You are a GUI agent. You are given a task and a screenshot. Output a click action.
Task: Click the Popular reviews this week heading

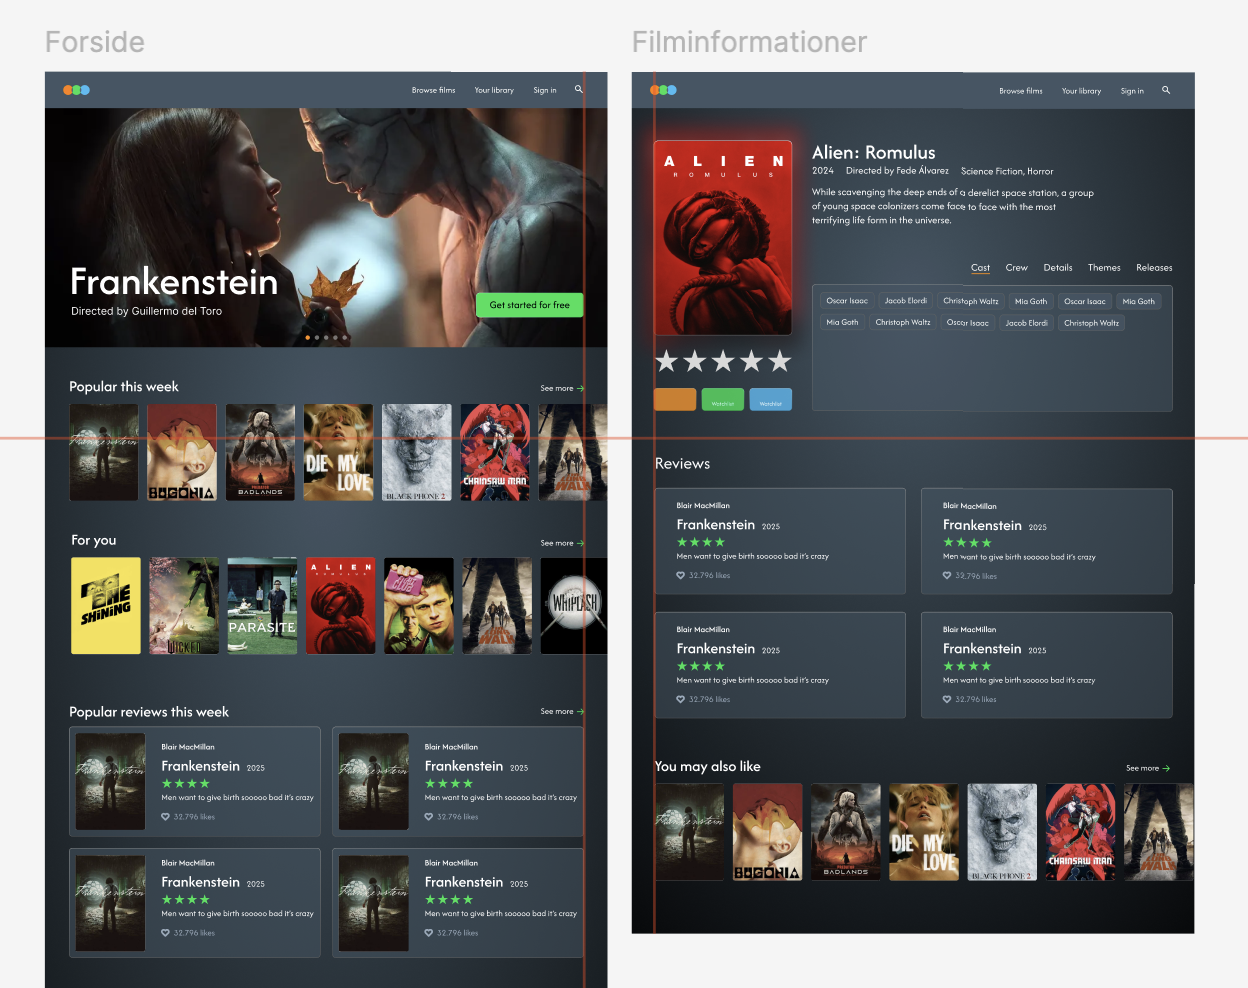pyautogui.click(x=149, y=712)
